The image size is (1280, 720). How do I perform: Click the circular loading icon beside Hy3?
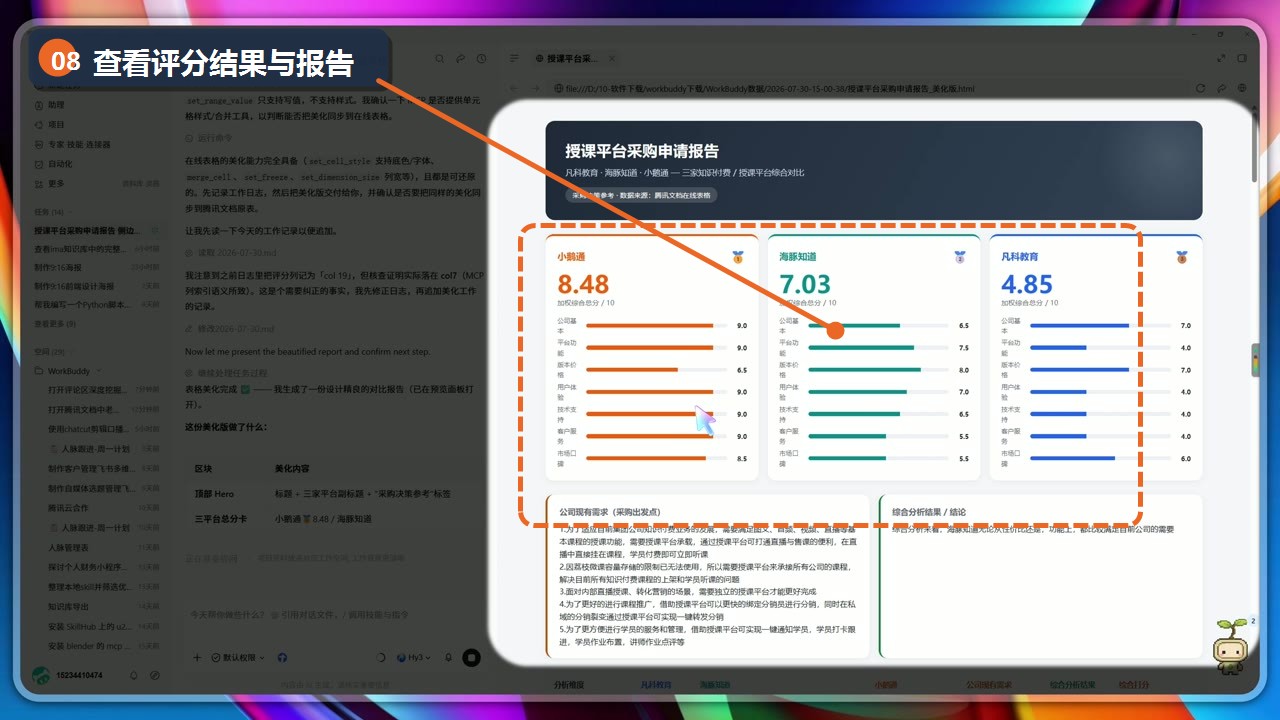pyautogui.click(x=380, y=658)
